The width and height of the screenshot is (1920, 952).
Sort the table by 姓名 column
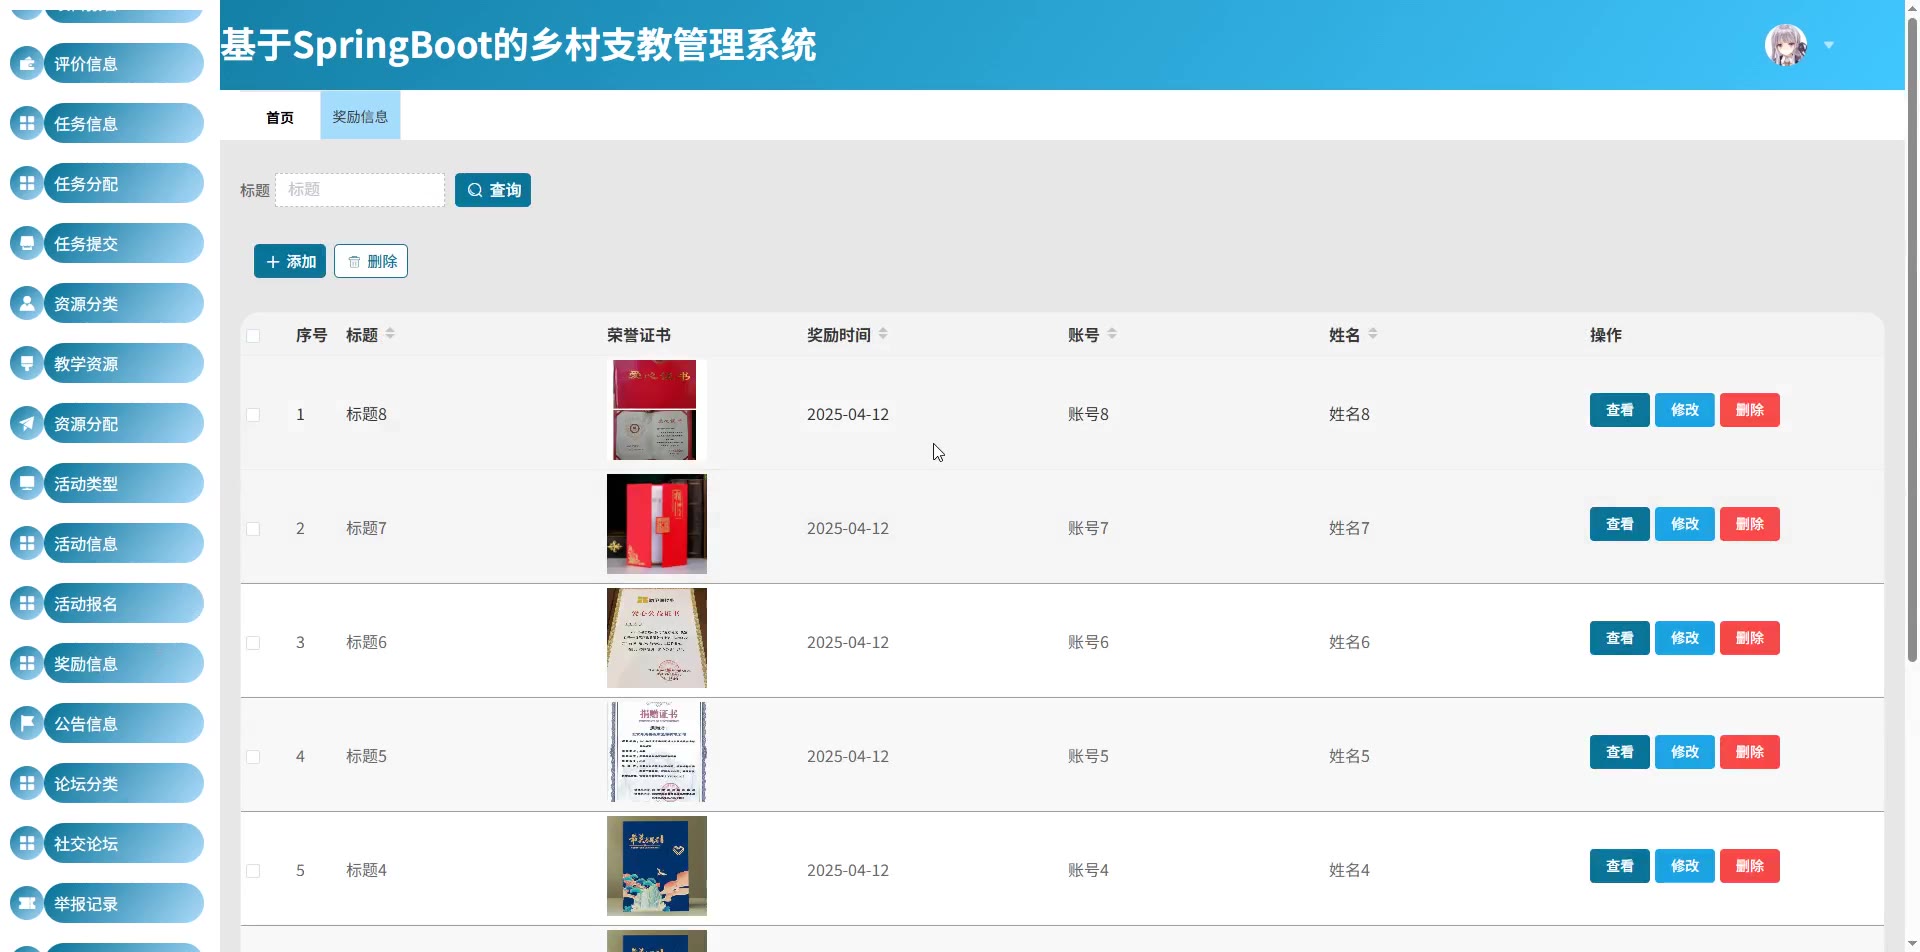pyautogui.click(x=1373, y=334)
